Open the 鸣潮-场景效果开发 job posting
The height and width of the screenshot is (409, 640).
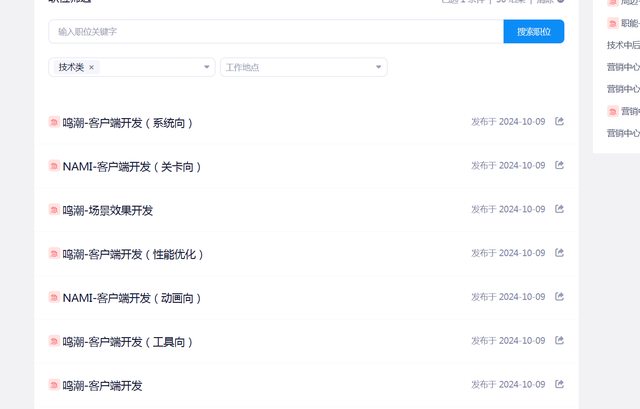pyautogui.click(x=107, y=211)
